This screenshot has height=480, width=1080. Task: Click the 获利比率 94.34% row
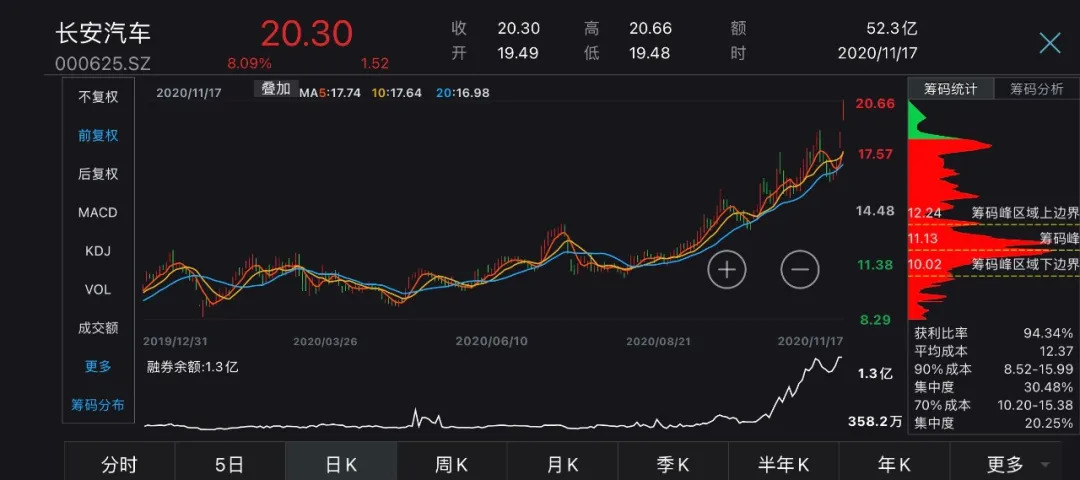pyautogui.click(x=993, y=333)
